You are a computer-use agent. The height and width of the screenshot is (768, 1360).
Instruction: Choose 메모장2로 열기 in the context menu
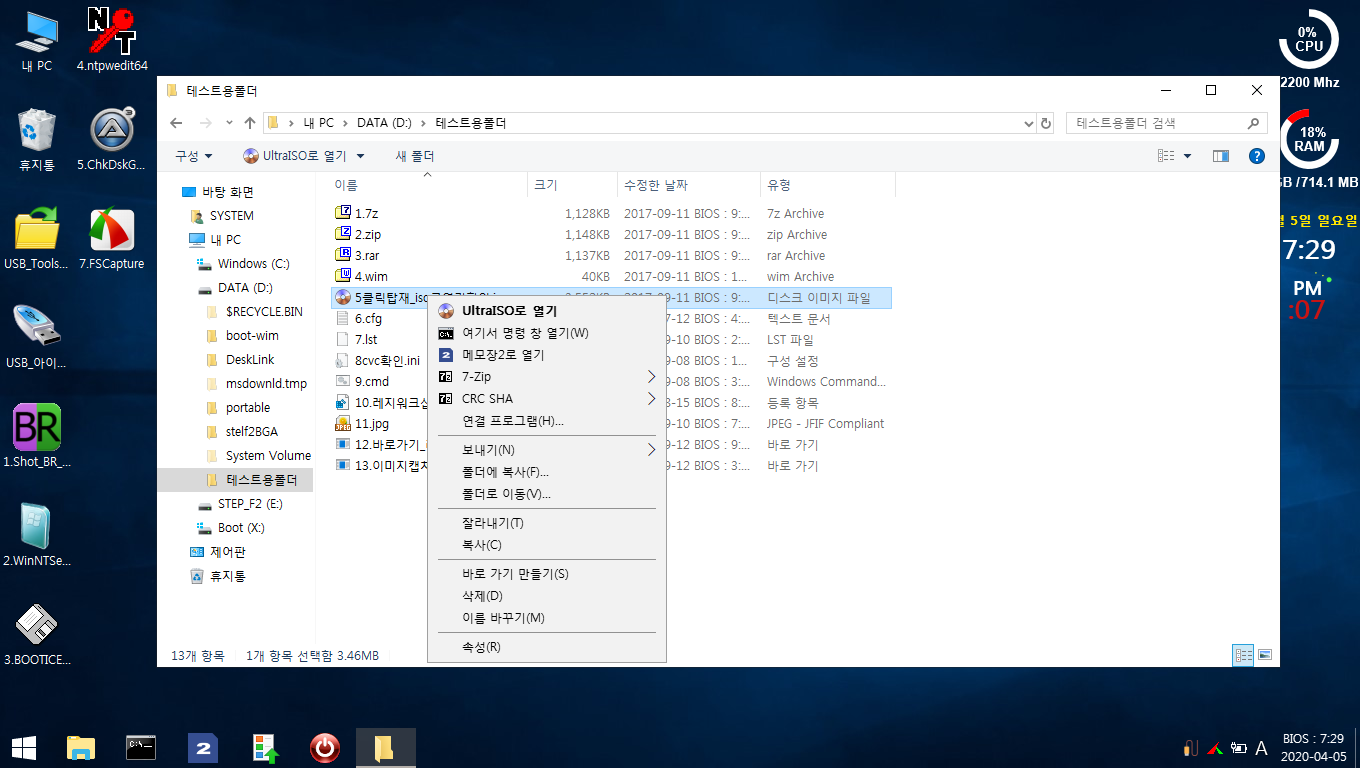(x=546, y=355)
